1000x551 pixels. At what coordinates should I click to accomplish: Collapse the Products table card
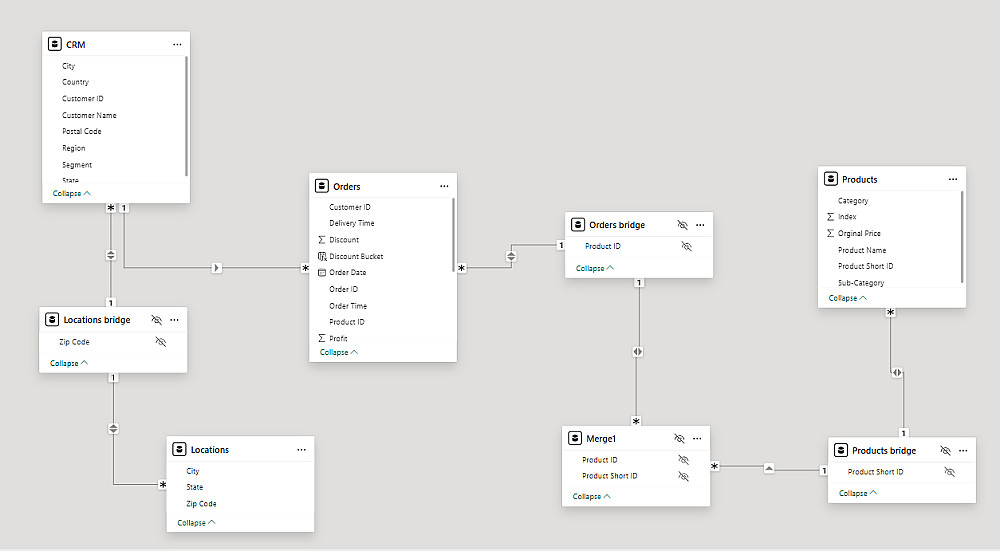click(x=848, y=298)
